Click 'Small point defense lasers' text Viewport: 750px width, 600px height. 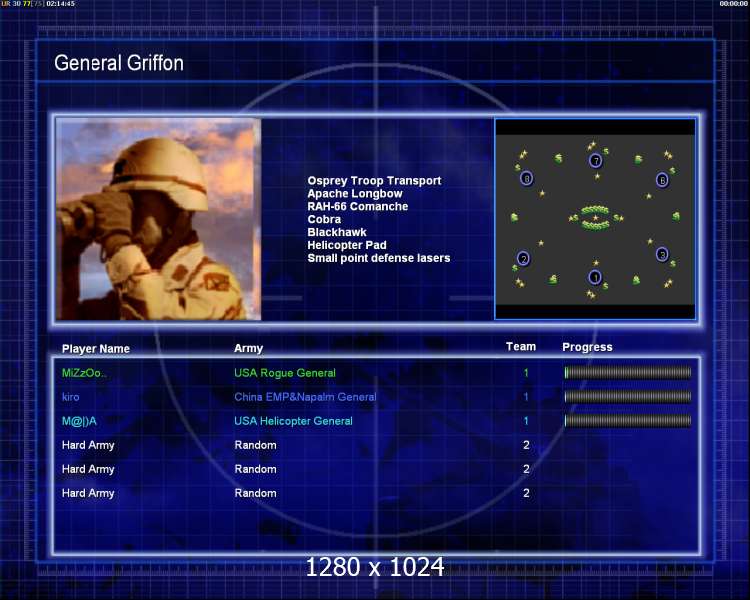click(x=379, y=258)
